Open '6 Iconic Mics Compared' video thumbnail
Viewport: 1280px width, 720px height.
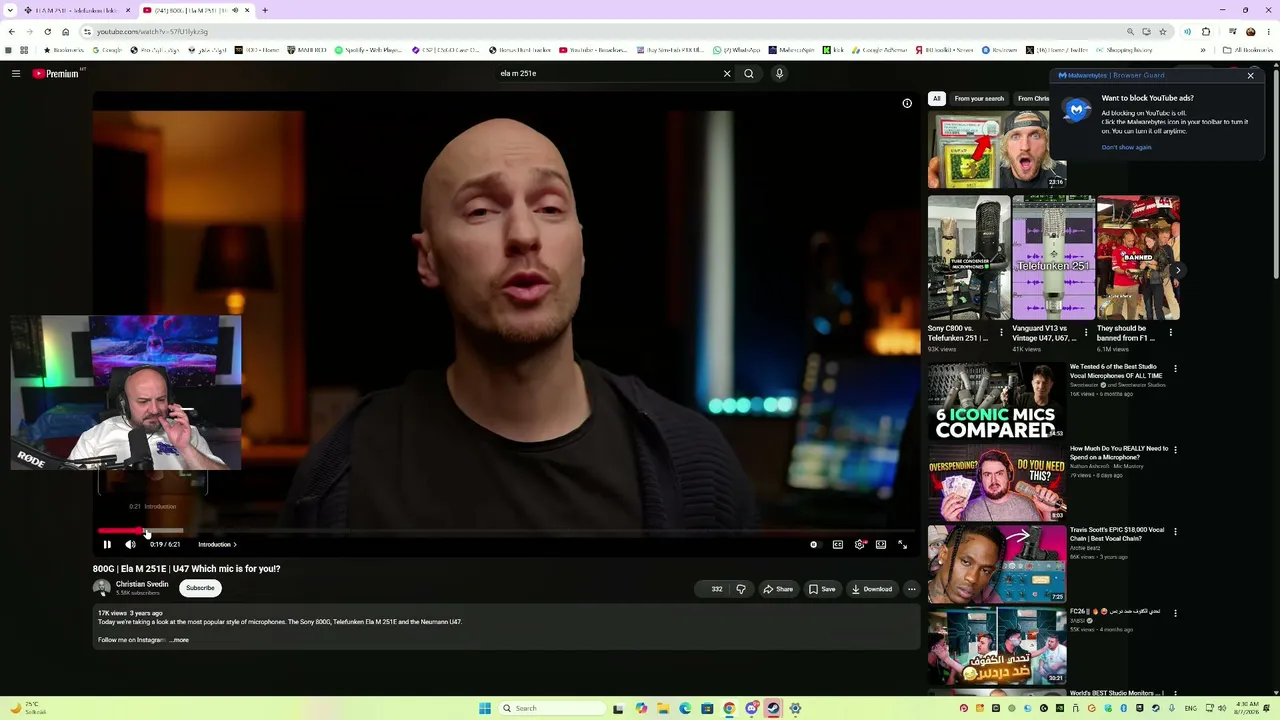point(997,401)
